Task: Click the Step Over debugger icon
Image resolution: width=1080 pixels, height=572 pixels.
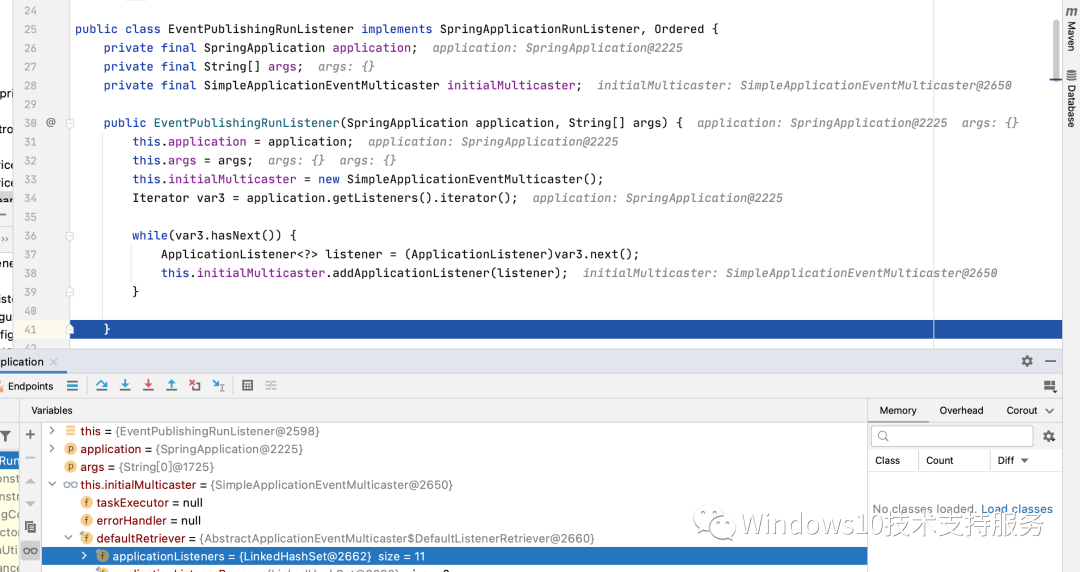Action: click(x=102, y=385)
